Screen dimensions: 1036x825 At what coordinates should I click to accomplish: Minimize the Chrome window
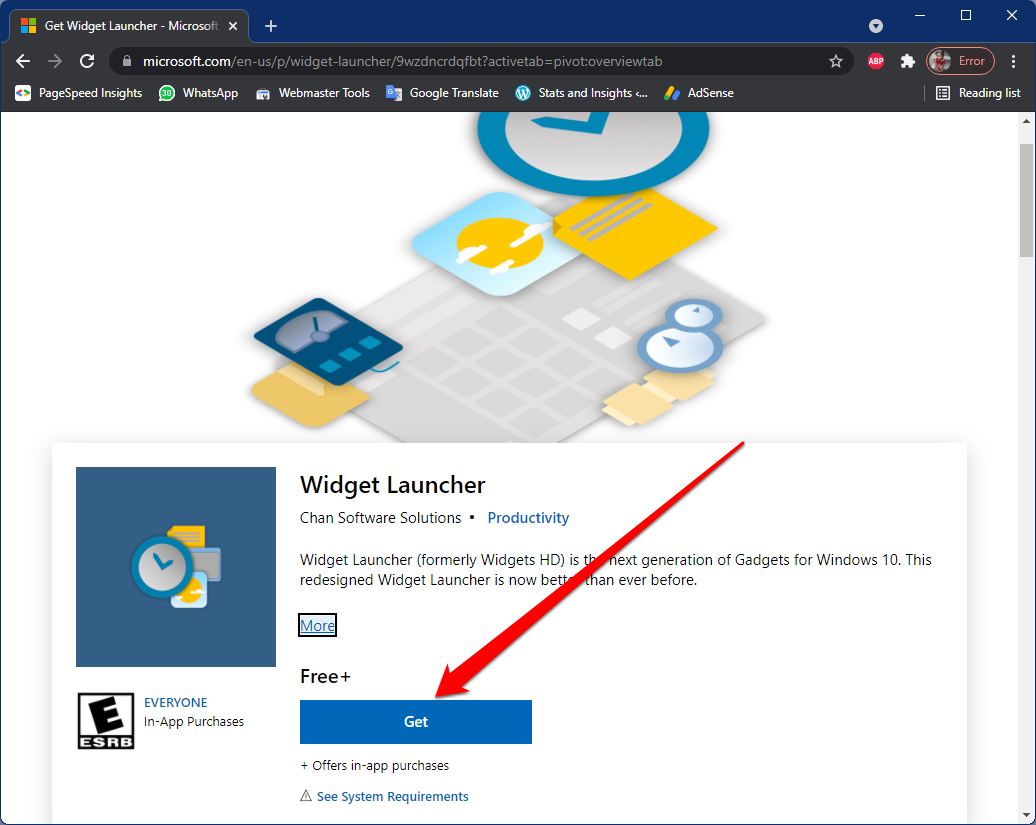coord(920,15)
